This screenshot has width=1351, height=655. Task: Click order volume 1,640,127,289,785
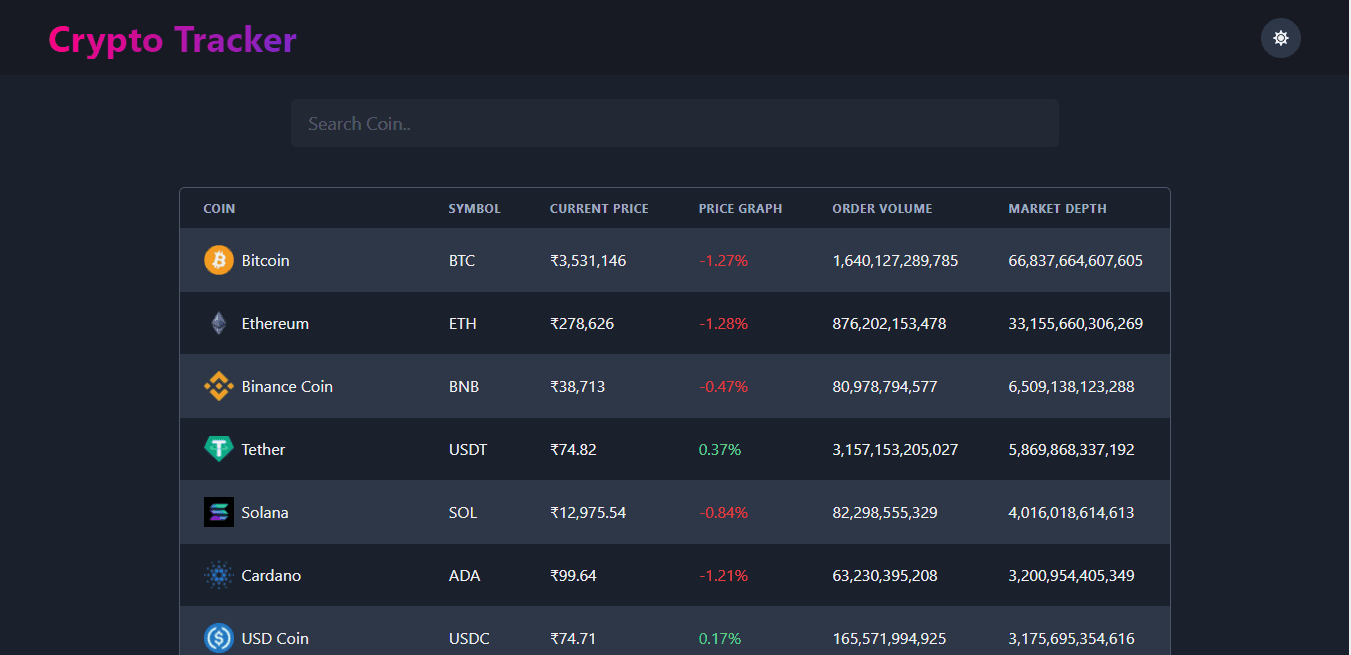(895, 260)
